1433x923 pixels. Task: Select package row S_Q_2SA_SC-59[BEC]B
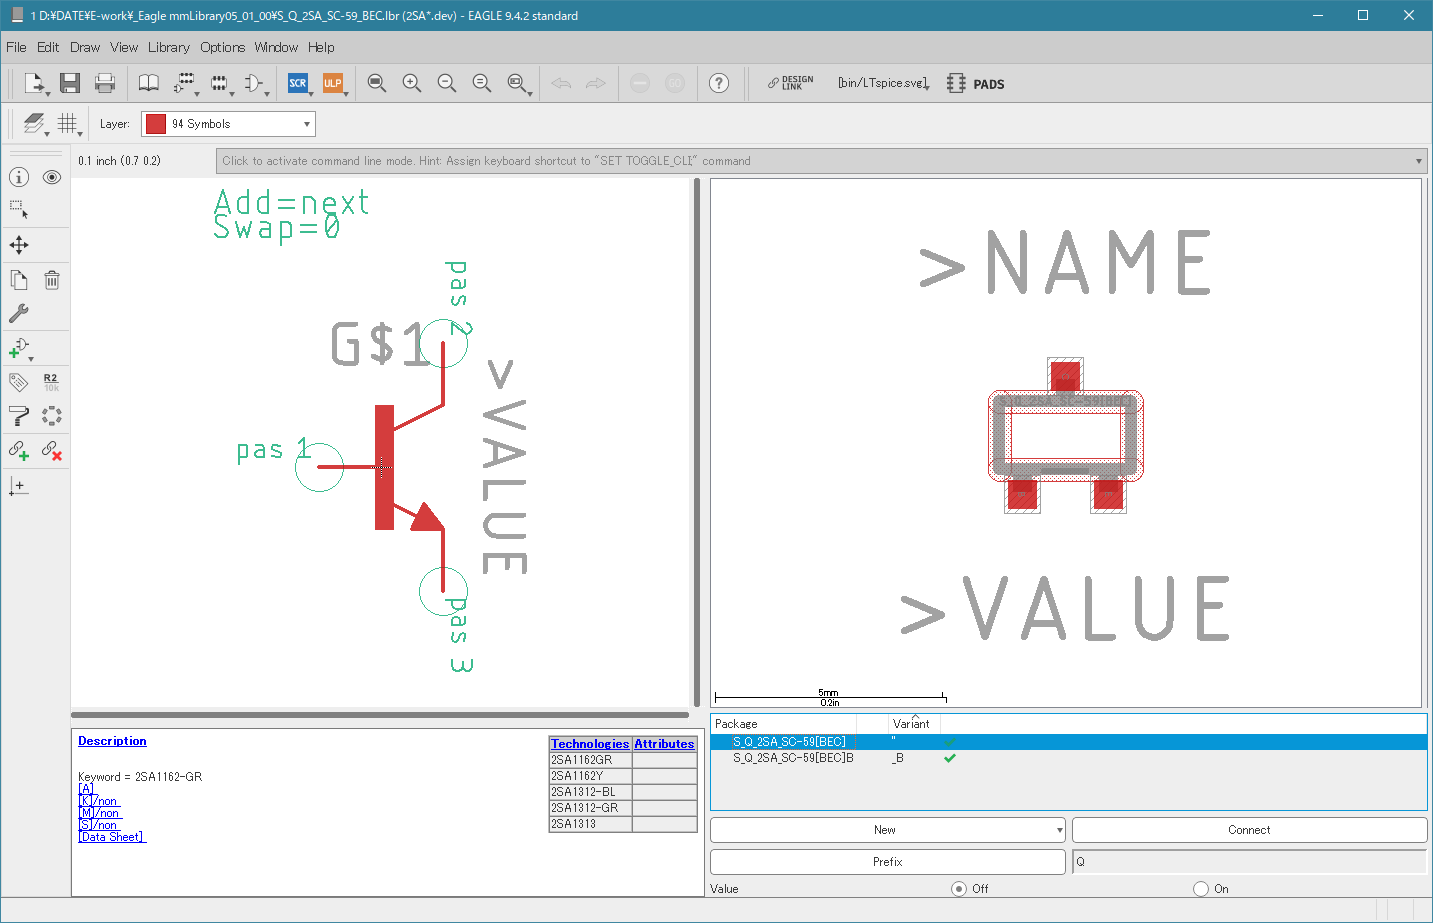click(x=1068, y=758)
